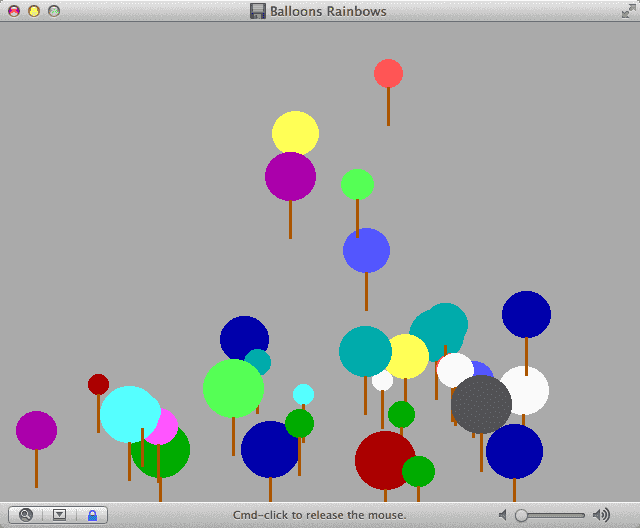Close the window with the red button
This screenshot has height=528, width=640.
[14, 11]
